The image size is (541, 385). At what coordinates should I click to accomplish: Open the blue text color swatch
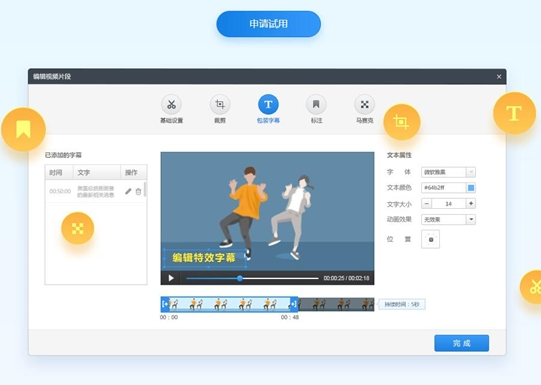coord(471,188)
